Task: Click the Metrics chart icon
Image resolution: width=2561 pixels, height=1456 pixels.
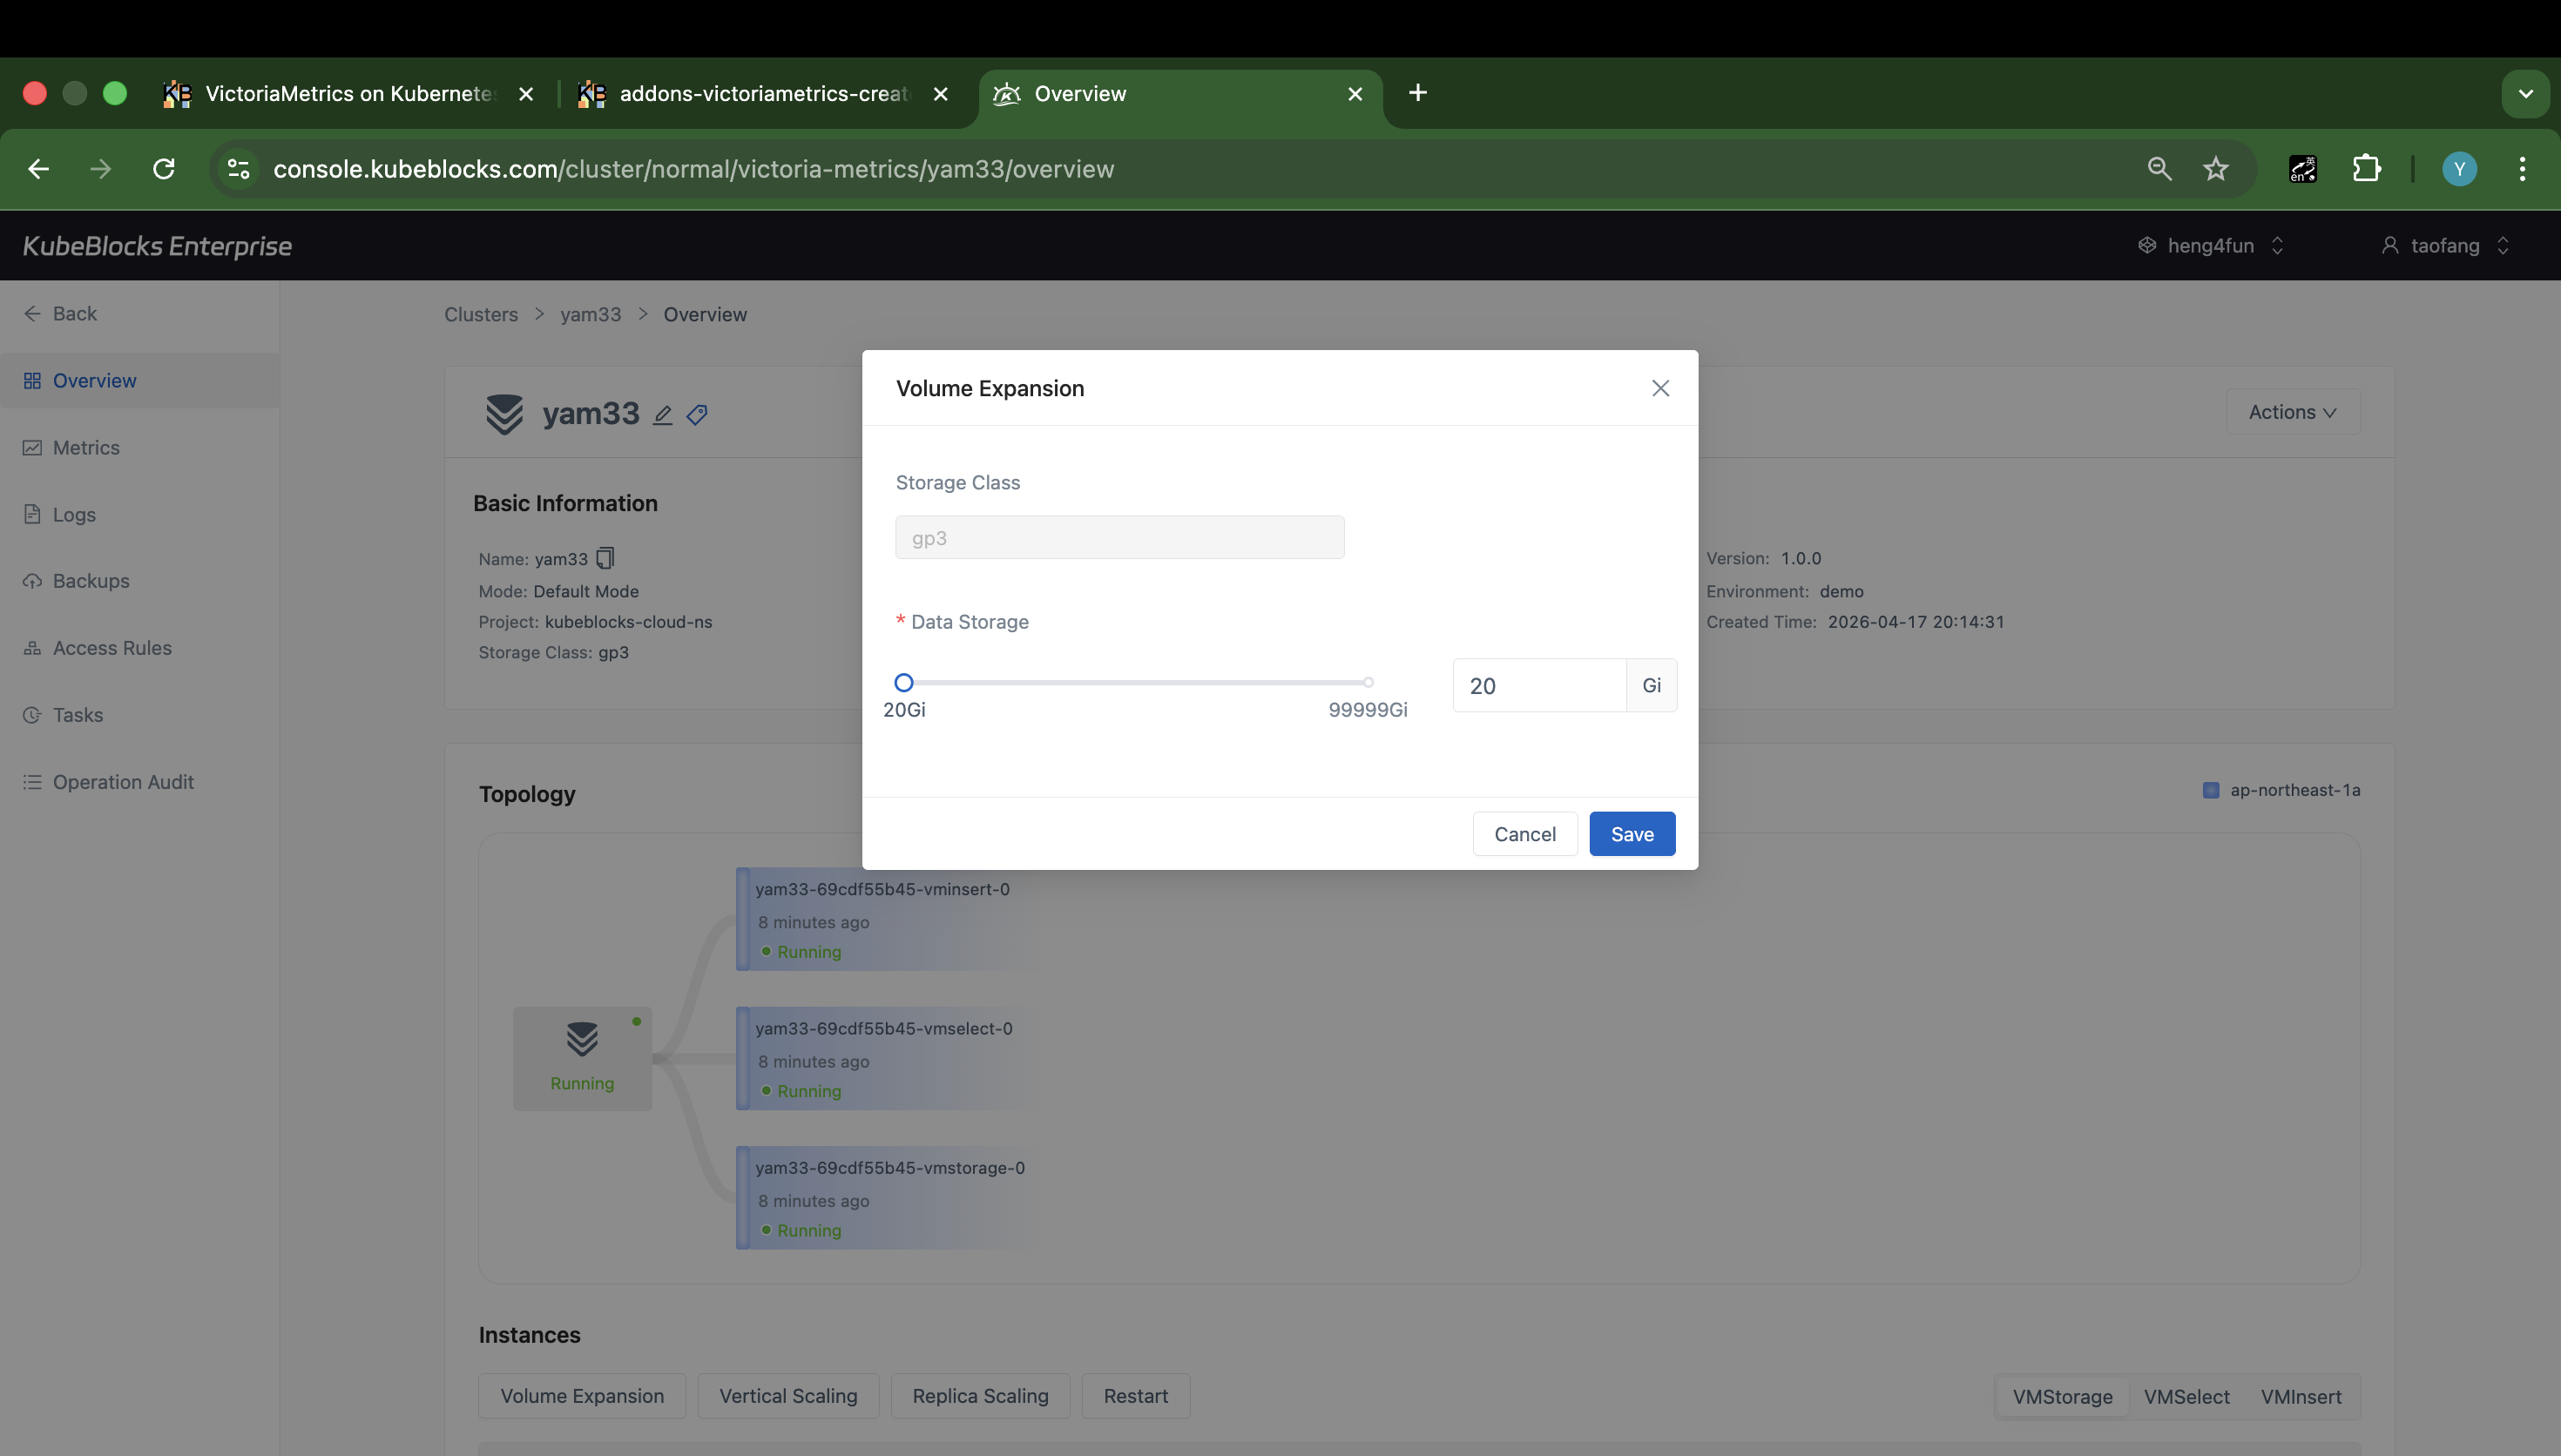Action: pyautogui.click(x=32, y=448)
